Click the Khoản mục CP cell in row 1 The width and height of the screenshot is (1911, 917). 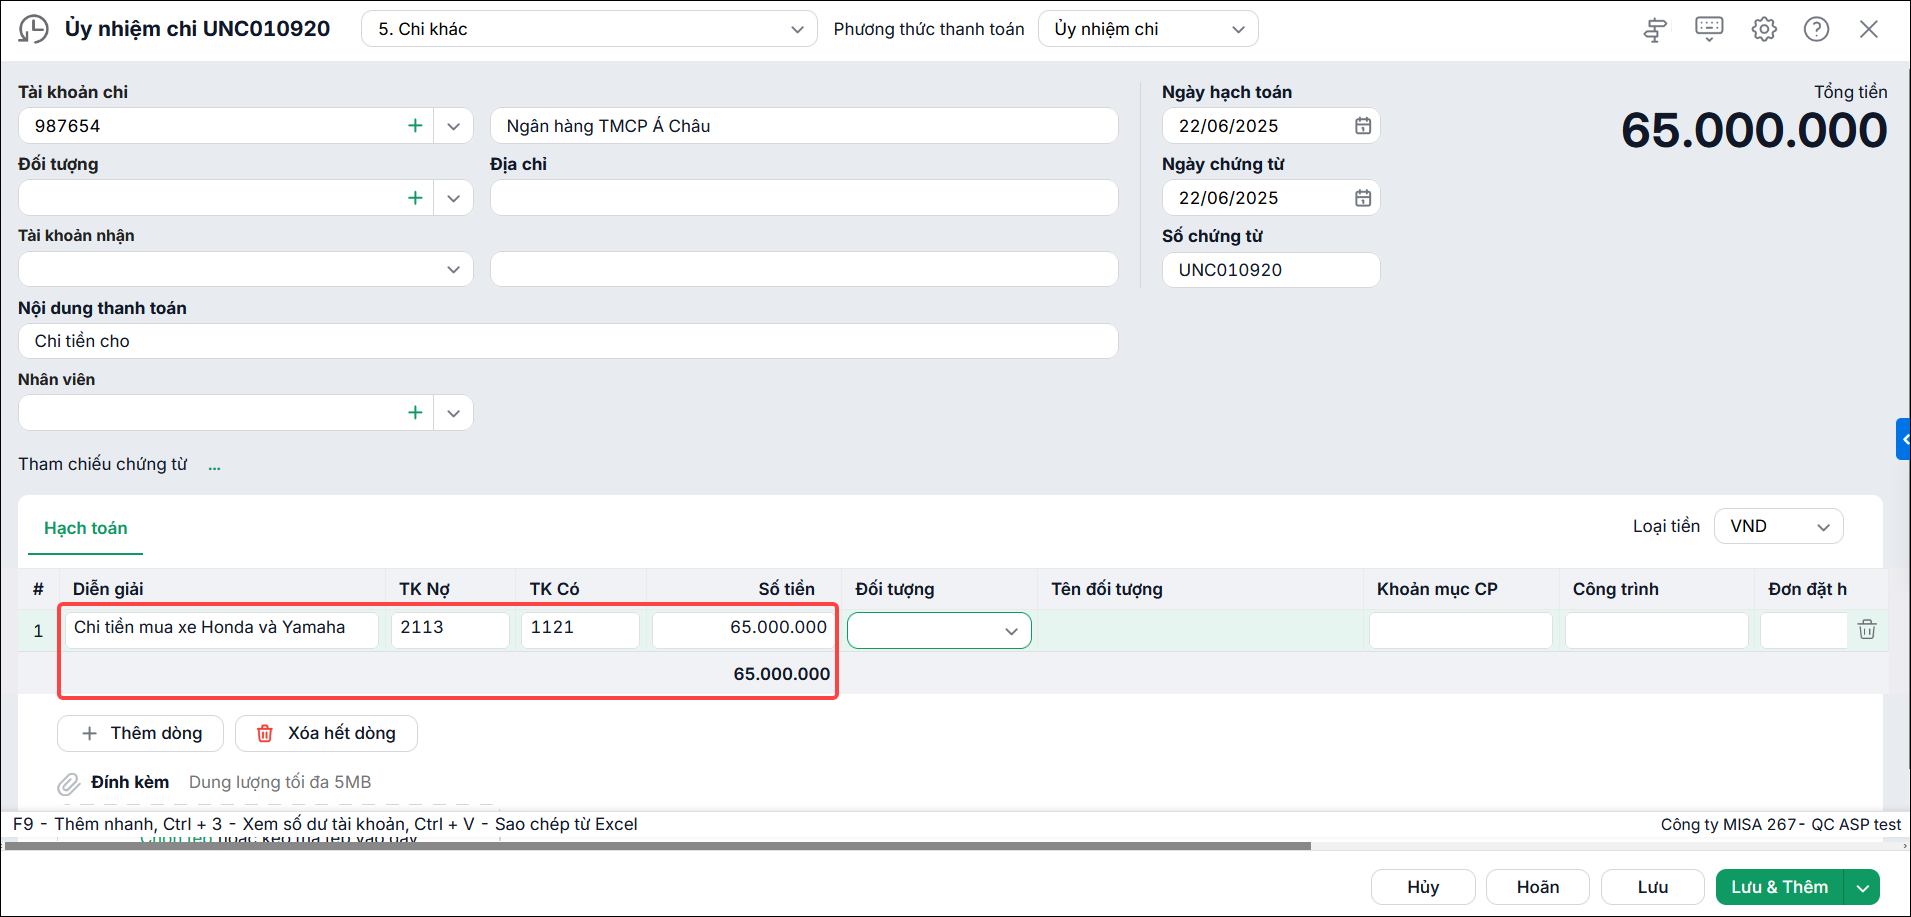tap(1461, 631)
